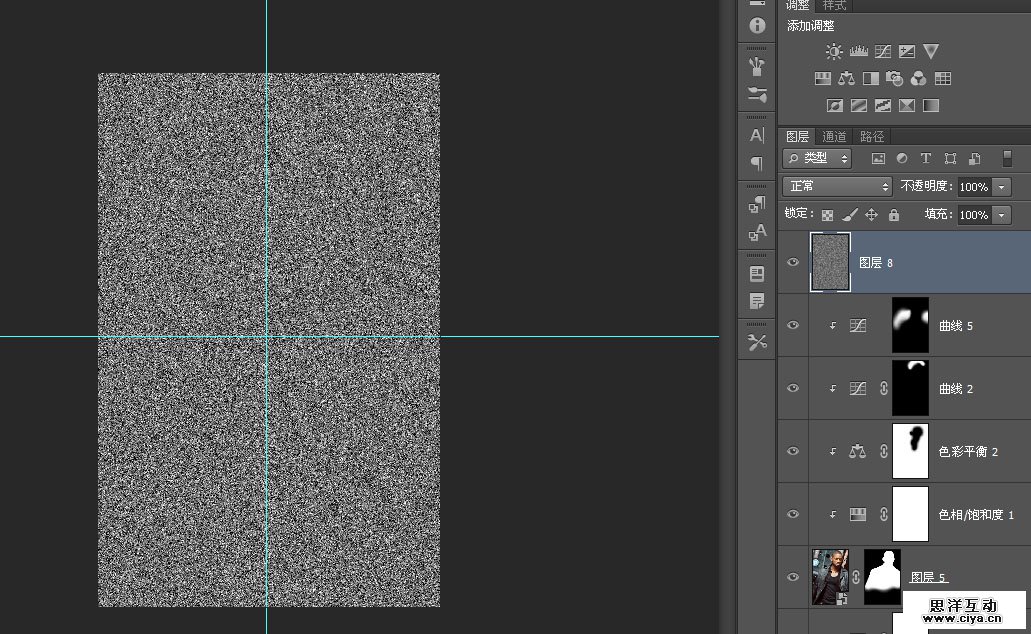This screenshot has height=634, width=1031.
Task: Add a Photo Filter adjustment
Action: 895,78
